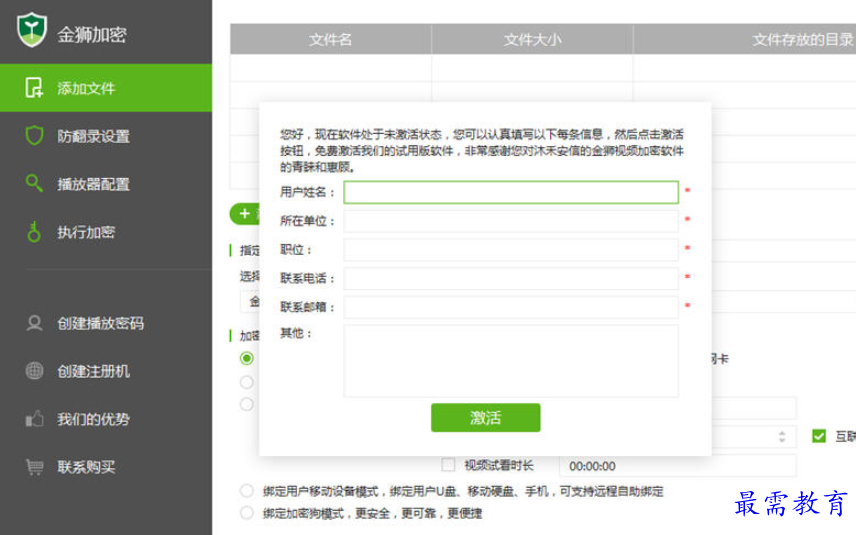Select 绑定加密狗模式 radio button
The image size is (856, 535).
(247, 513)
